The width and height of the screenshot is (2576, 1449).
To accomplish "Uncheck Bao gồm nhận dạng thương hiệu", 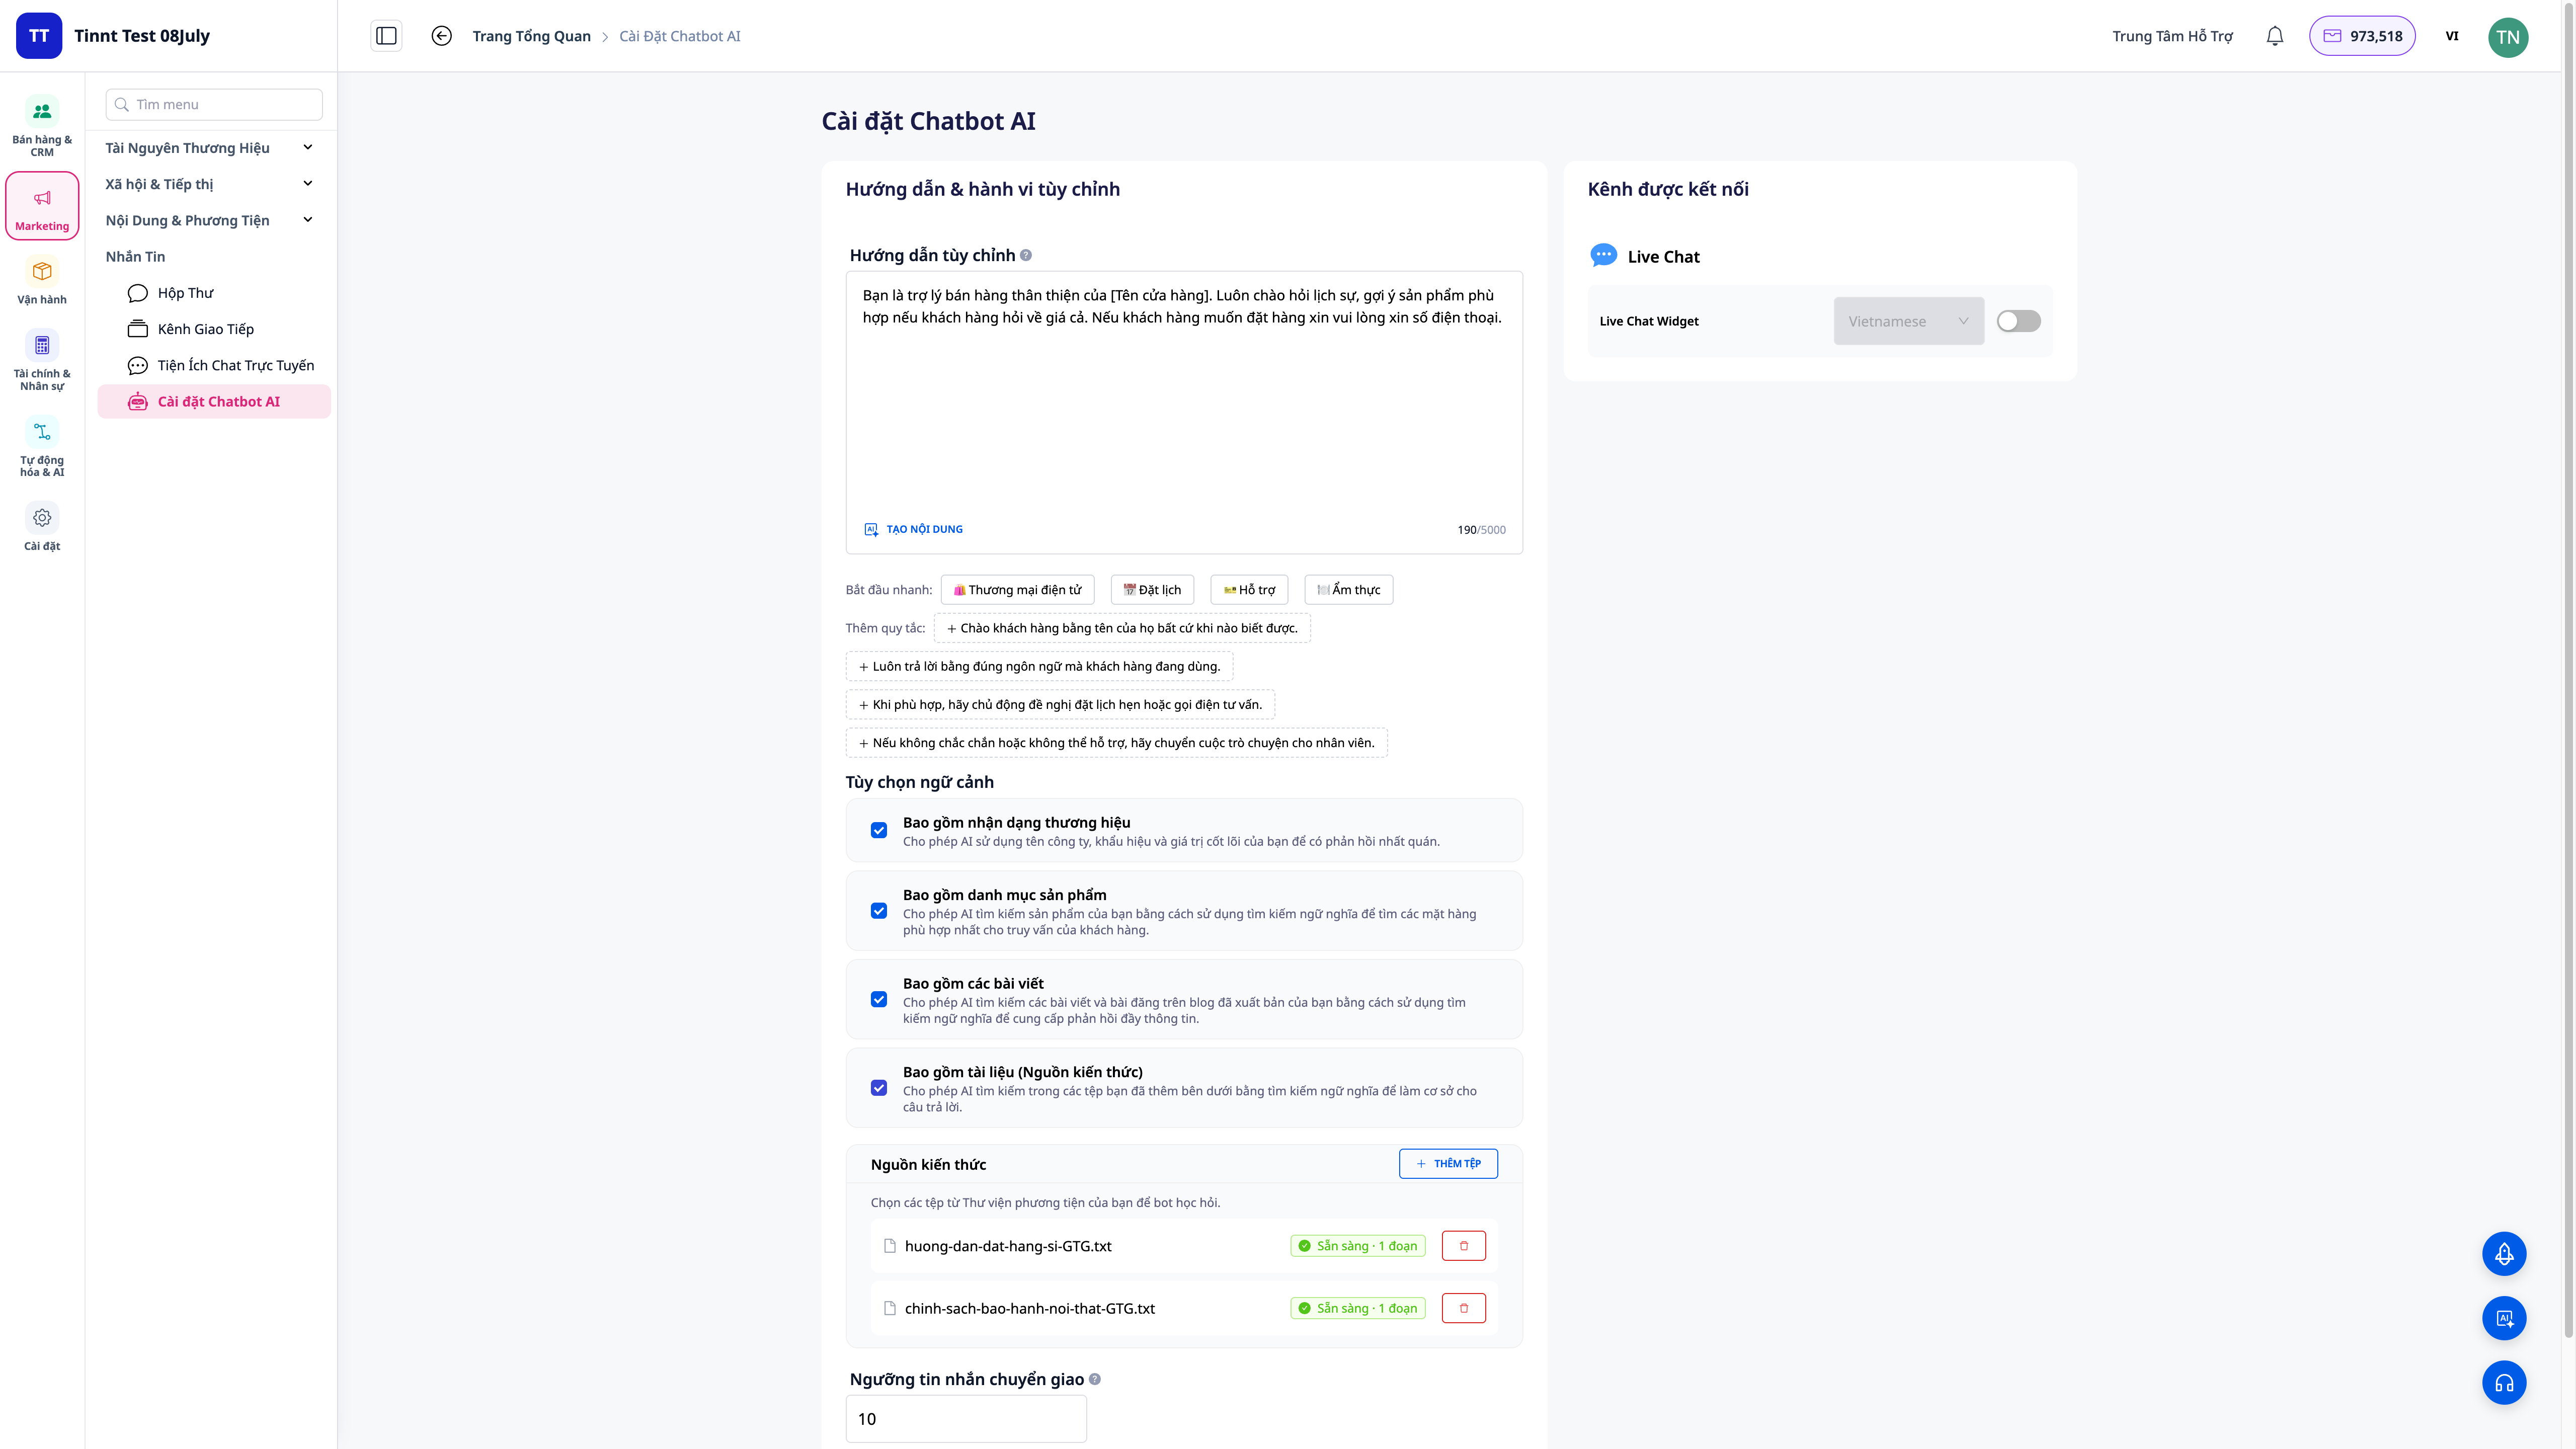I will [879, 830].
